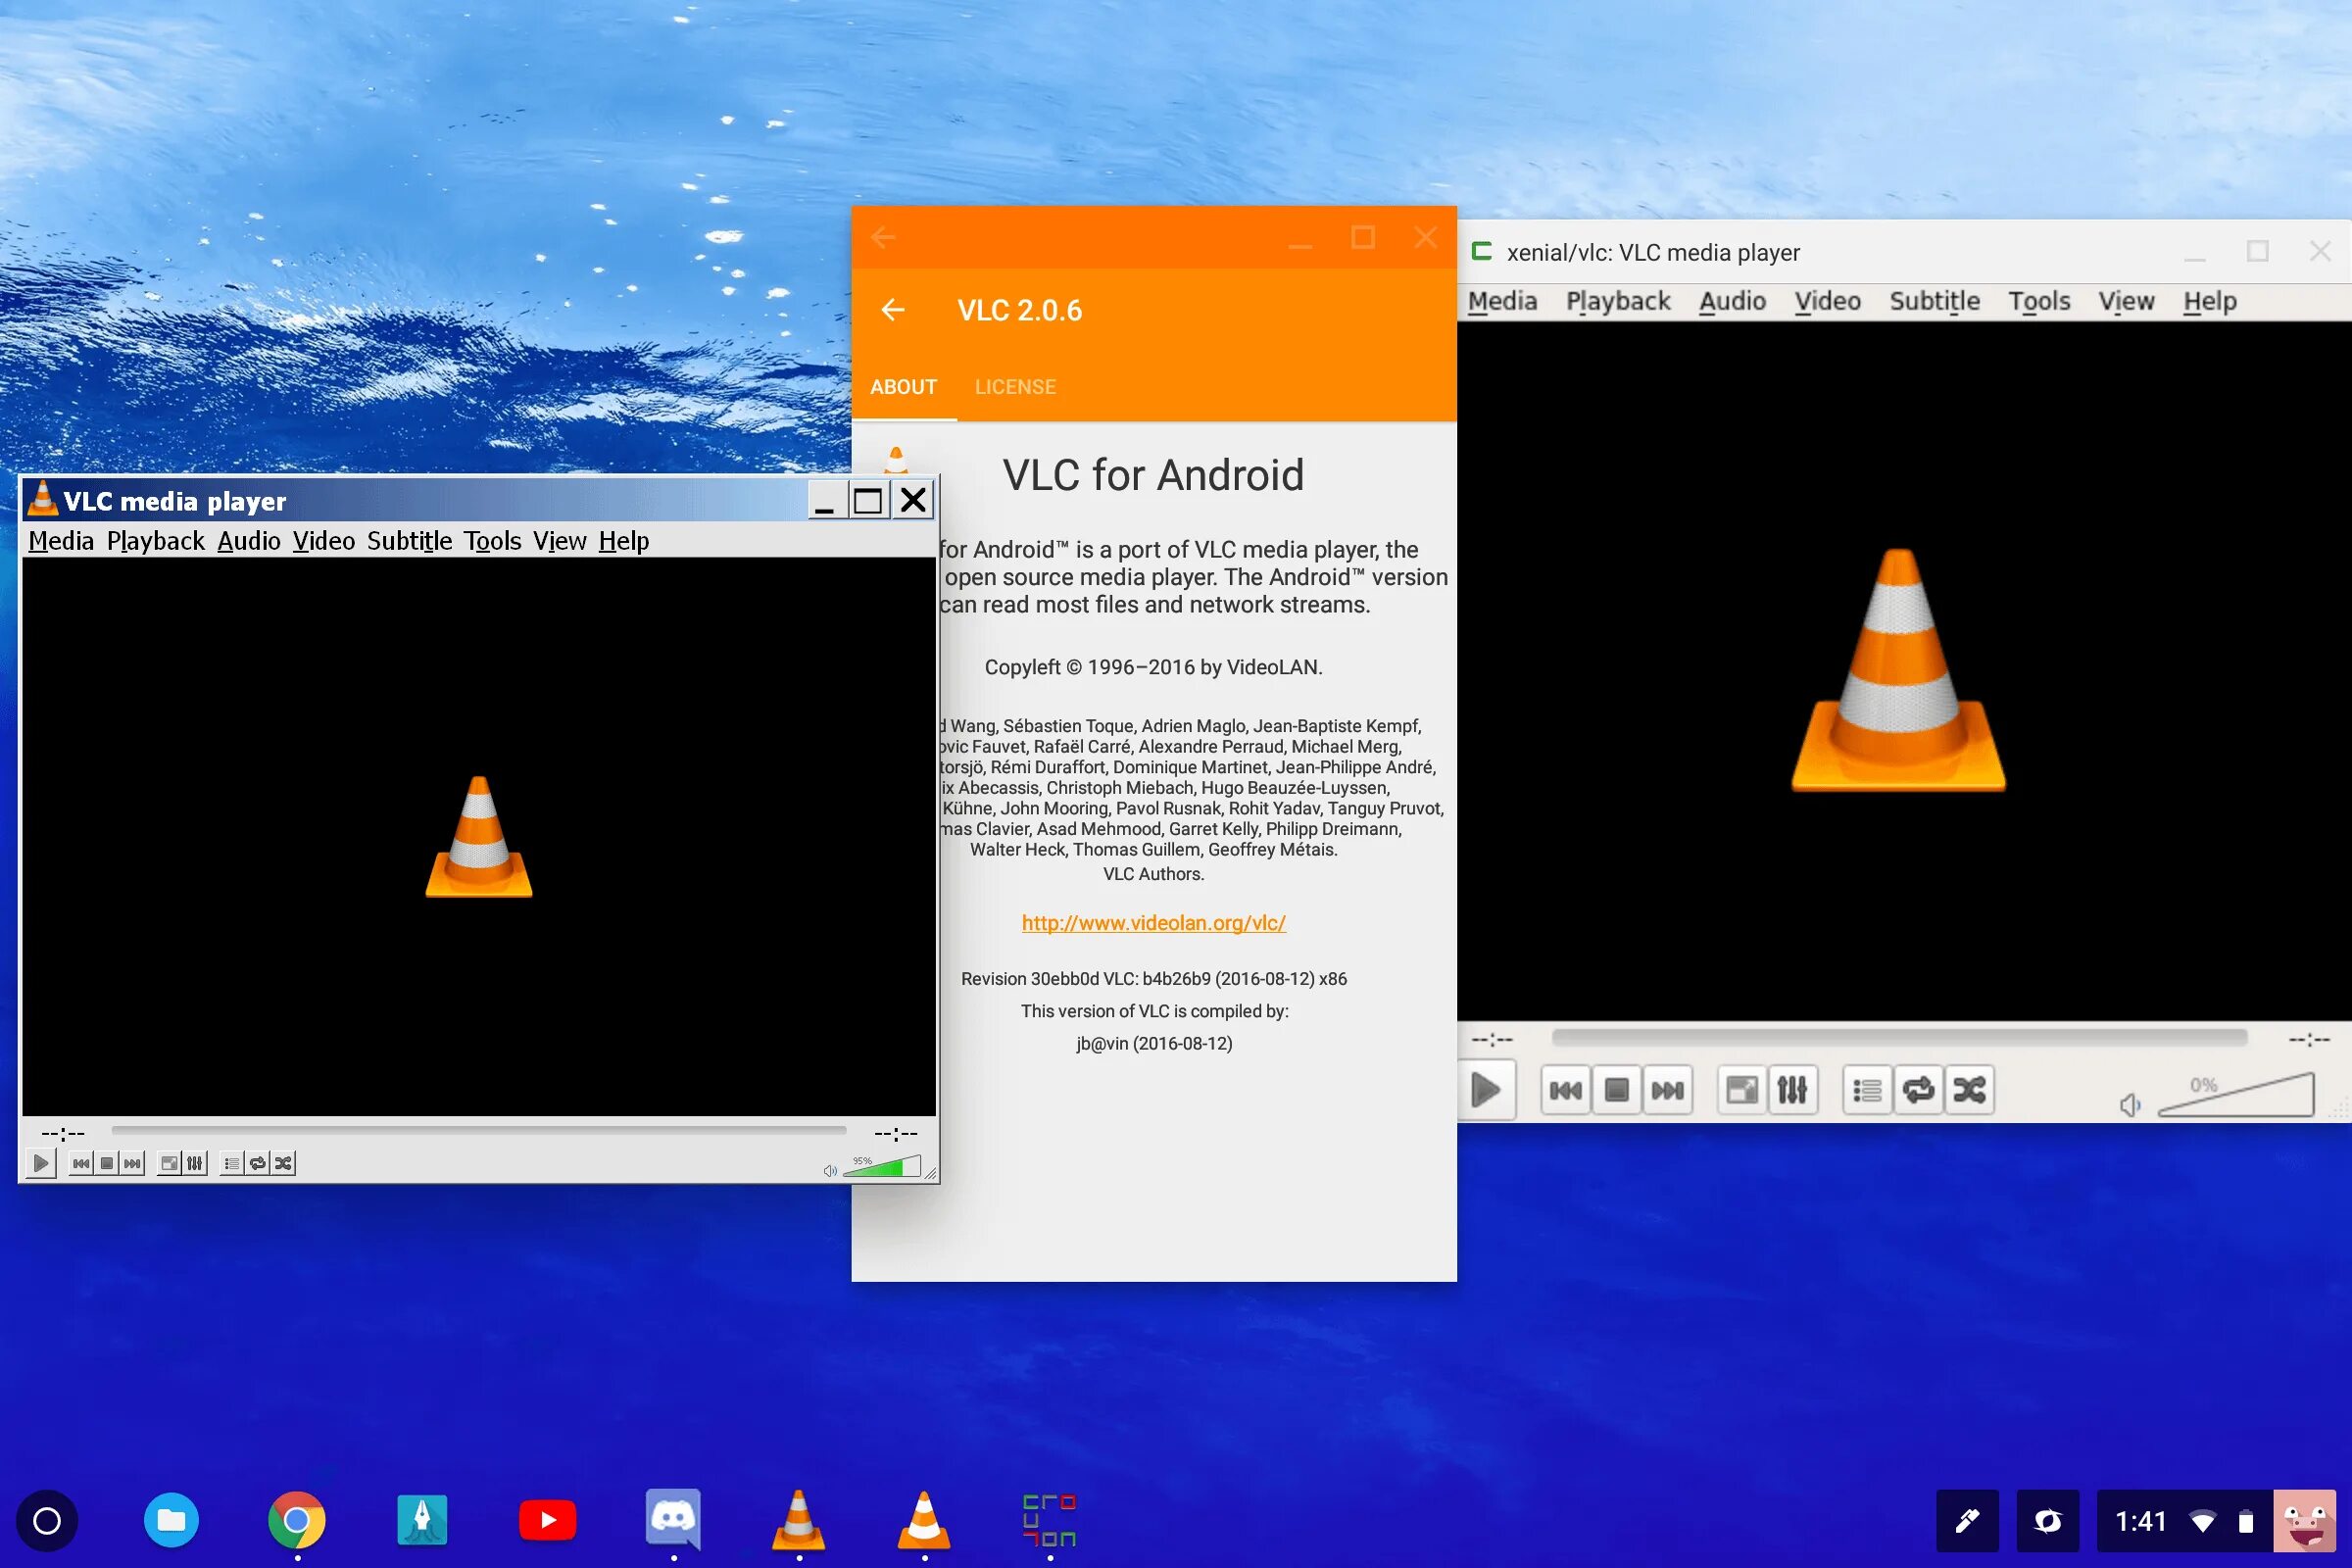Mute audio using xenial VLC speaker icon
Screen dimensions: 2352x1568
[x=2129, y=1104]
